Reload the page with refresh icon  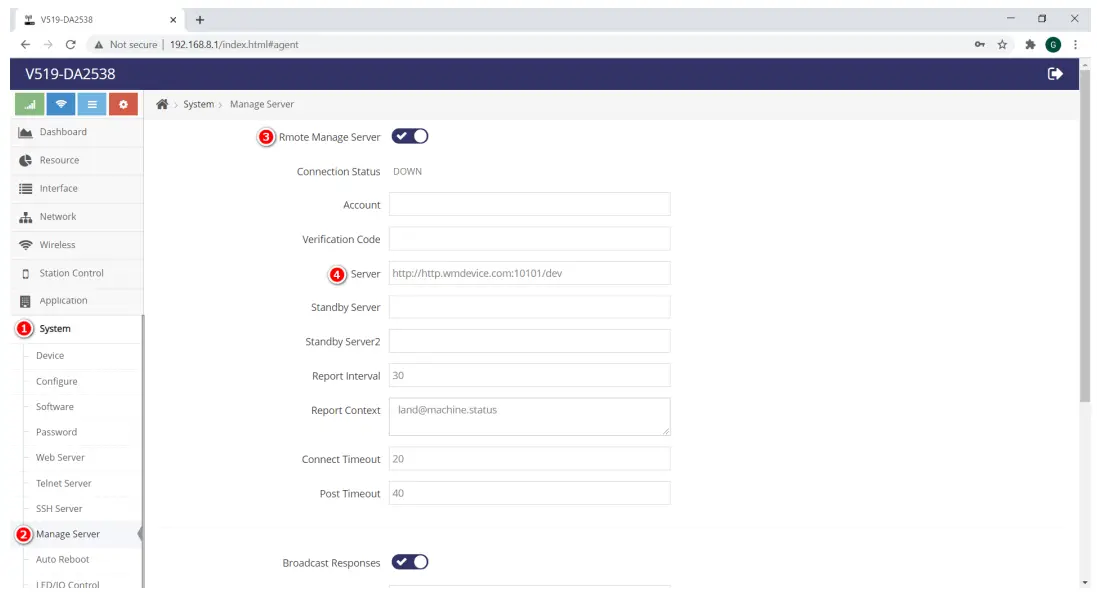[x=70, y=44]
